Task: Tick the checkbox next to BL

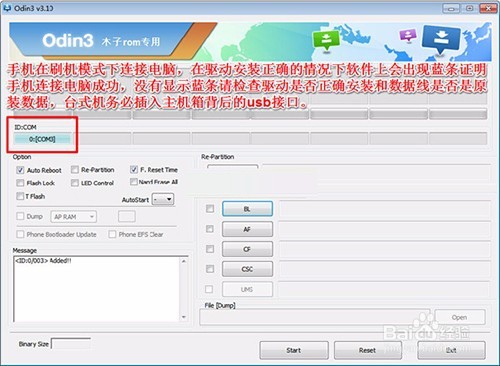Action: 210,209
